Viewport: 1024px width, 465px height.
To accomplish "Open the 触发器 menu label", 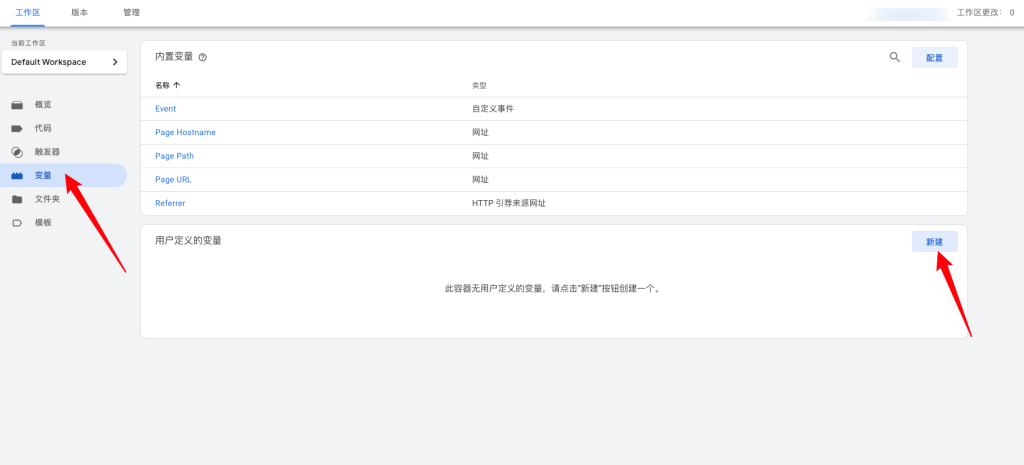I will point(48,152).
